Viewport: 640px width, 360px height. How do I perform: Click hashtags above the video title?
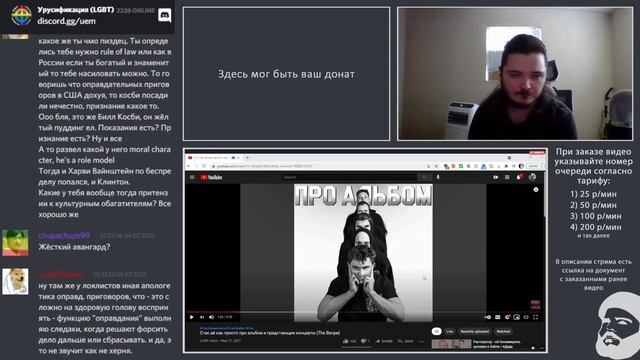[226, 328]
